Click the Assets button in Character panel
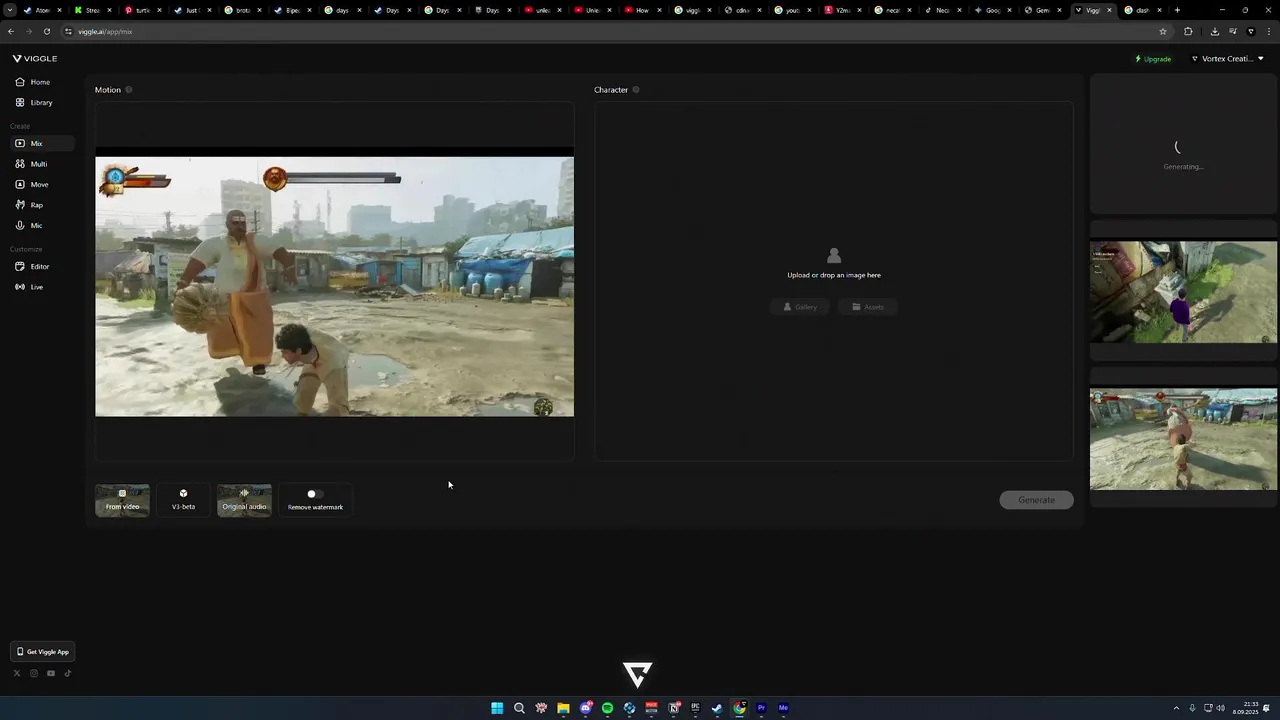The height and width of the screenshot is (720, 1280). click(868, 307)
